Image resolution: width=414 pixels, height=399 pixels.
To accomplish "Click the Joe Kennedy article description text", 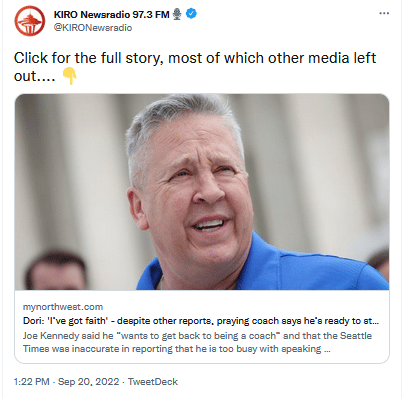I will (x=197, y=342).
